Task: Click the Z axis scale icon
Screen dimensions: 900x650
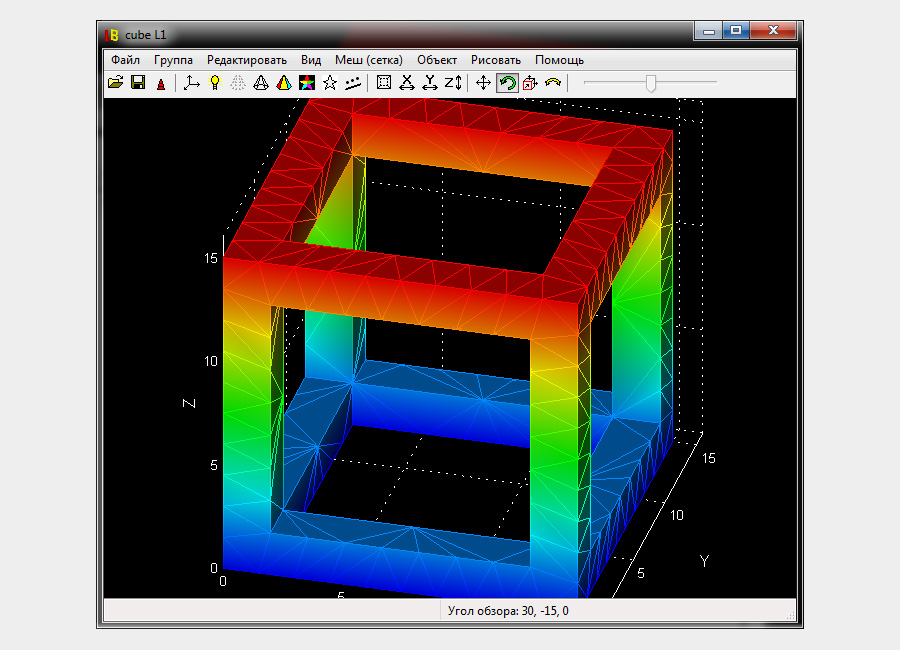Action: coord(453,83)
